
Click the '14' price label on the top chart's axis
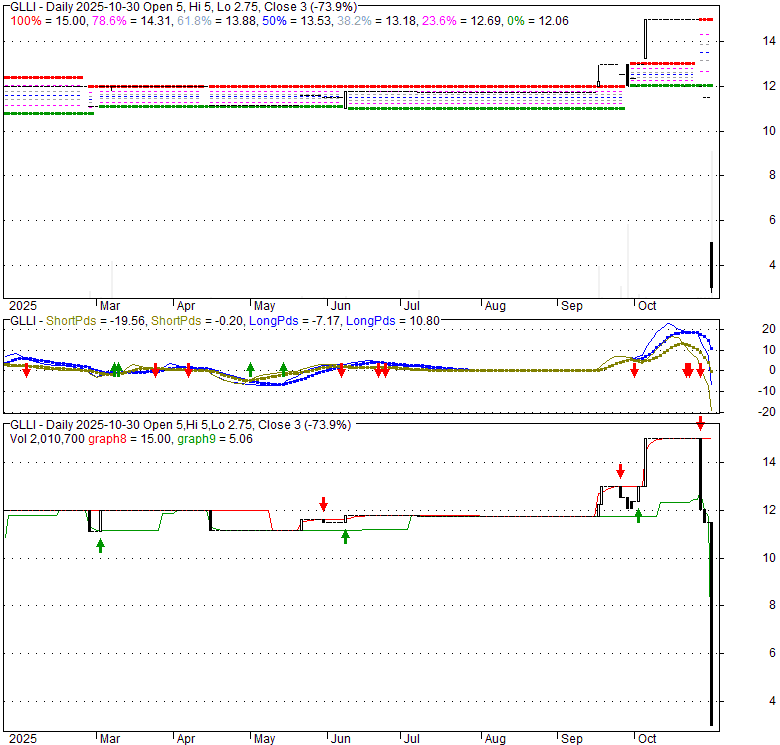(769, 41)
